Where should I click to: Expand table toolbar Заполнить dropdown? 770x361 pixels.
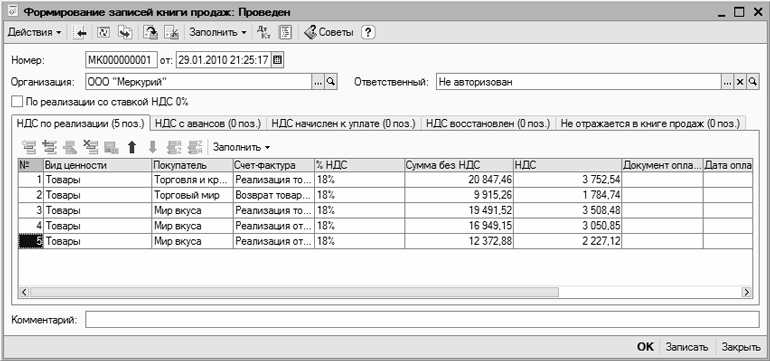[241, 147]
